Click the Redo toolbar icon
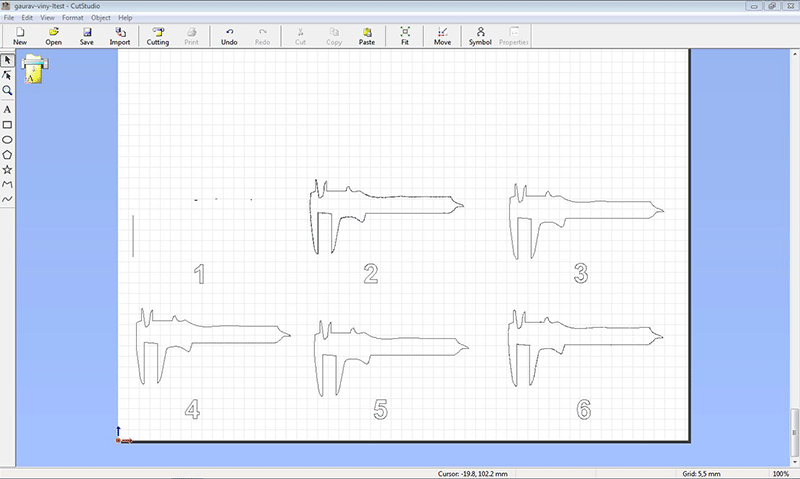The height and width of the screenshot is (479, 800). click(x=262, y=36)
